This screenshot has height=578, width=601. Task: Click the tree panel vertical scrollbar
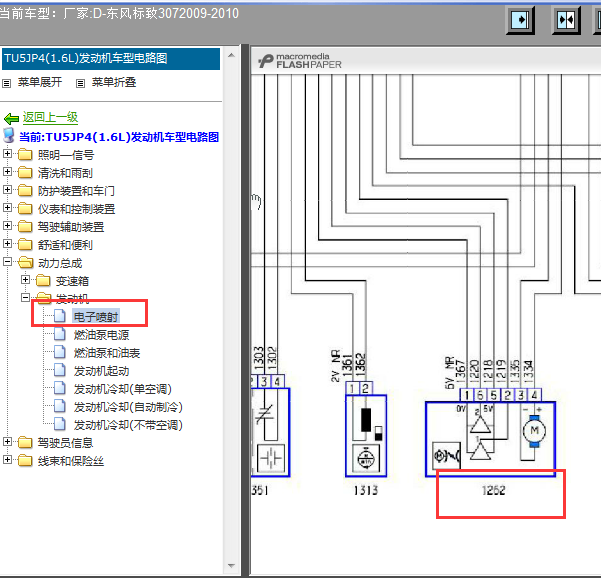(x=233, y=300)
